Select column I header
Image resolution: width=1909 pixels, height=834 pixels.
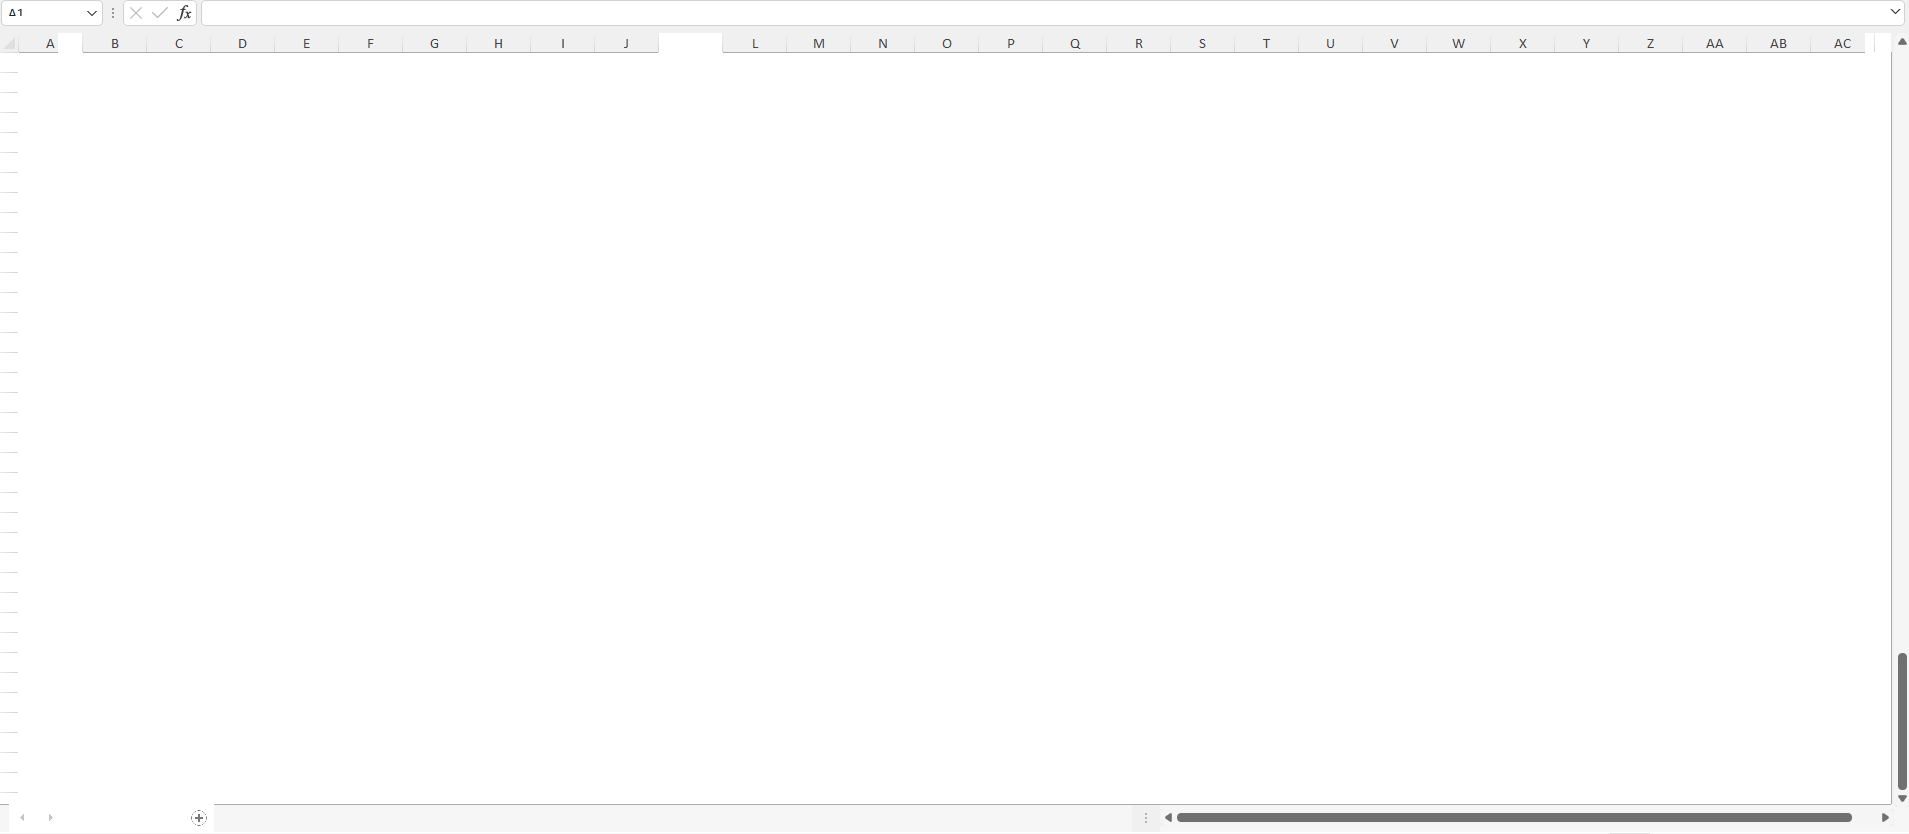pyautogui.click(x=563, y=43)
